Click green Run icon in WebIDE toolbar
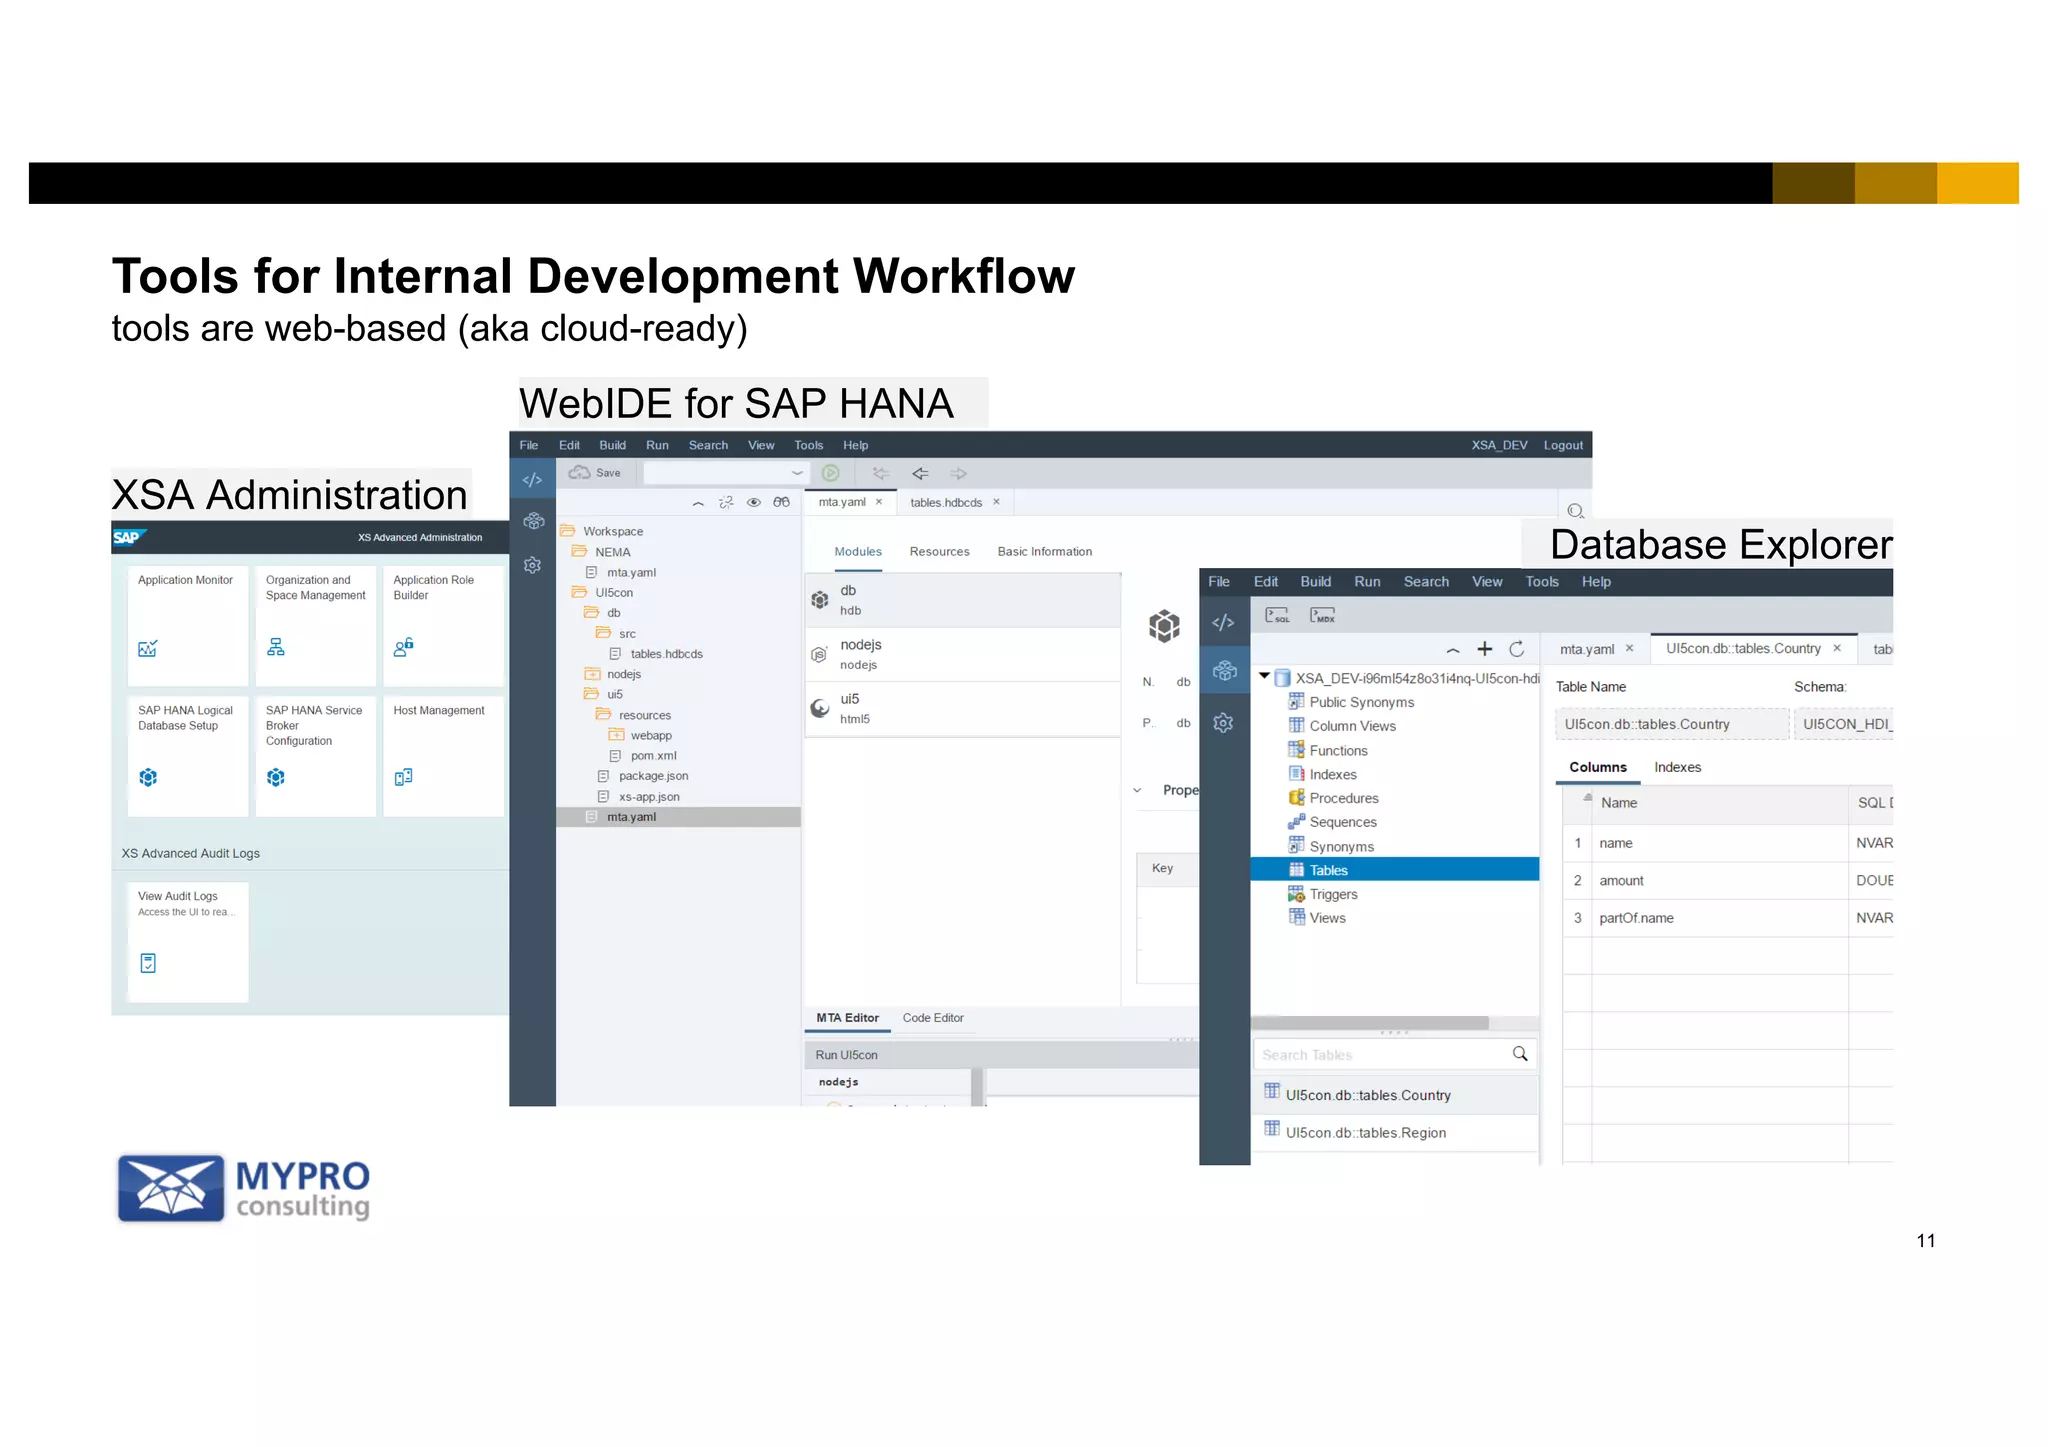Image resolution: width=2048 pixels, height=1447 pixels. tap(830, 473)
